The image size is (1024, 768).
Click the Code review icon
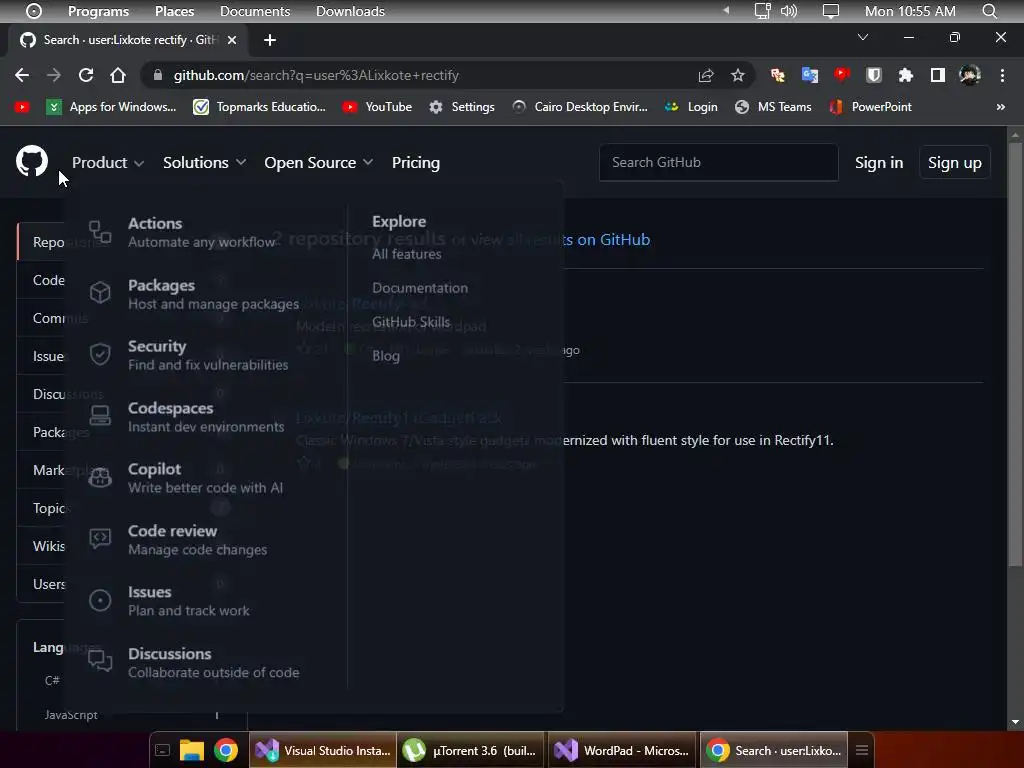(100, 539)
